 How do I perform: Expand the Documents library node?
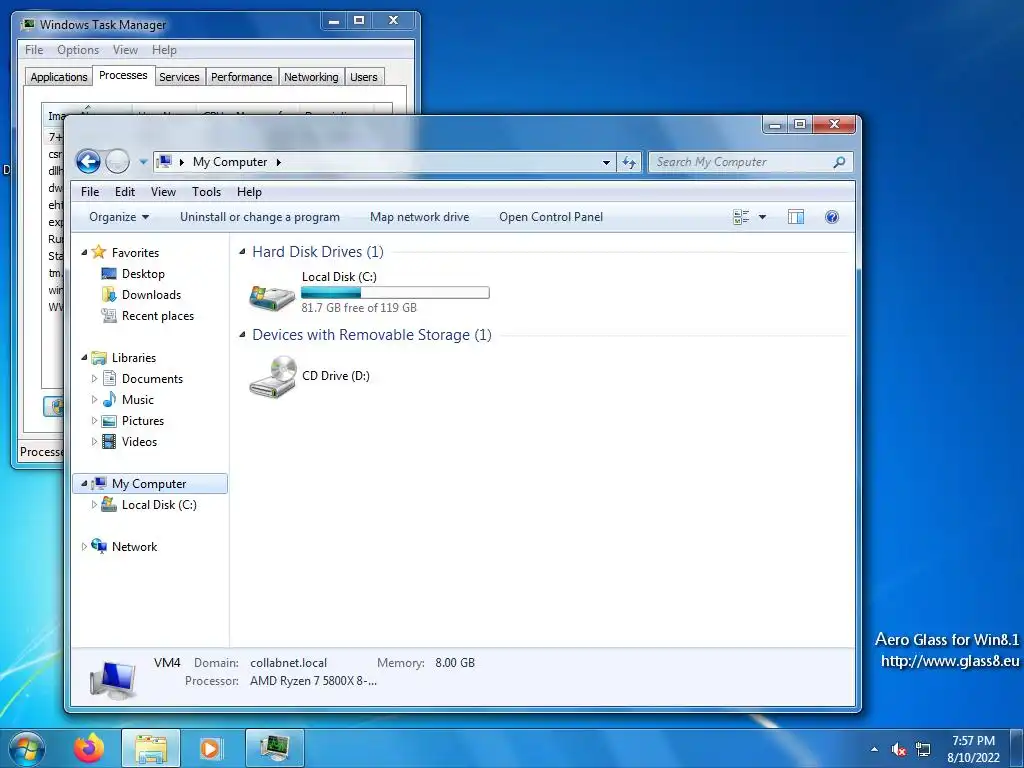click(94, 379)
